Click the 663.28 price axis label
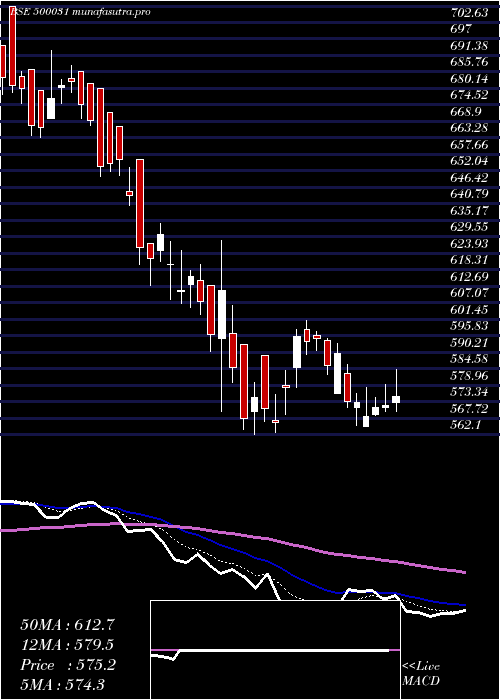Viewport: 500px width, 700px height. coord(469,128)
